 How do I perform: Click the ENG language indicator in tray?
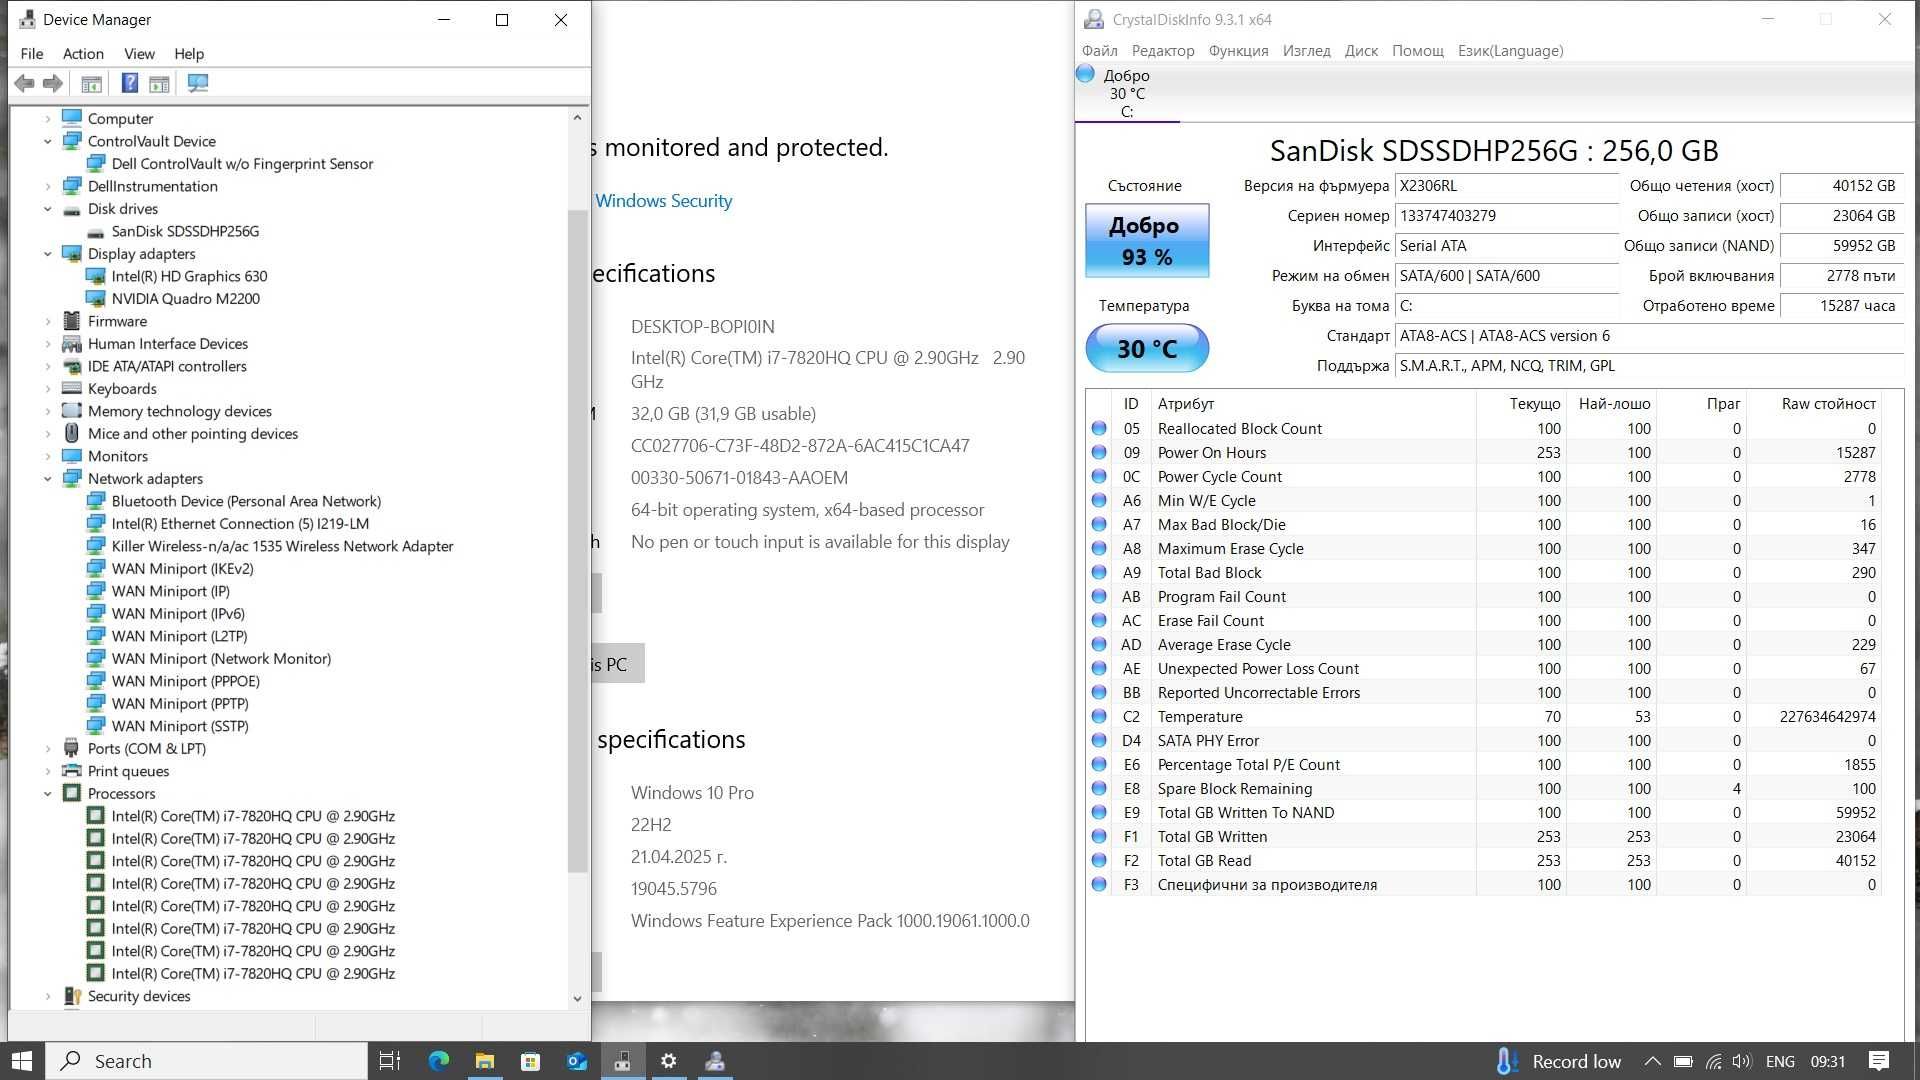tap(1780, 1062)
